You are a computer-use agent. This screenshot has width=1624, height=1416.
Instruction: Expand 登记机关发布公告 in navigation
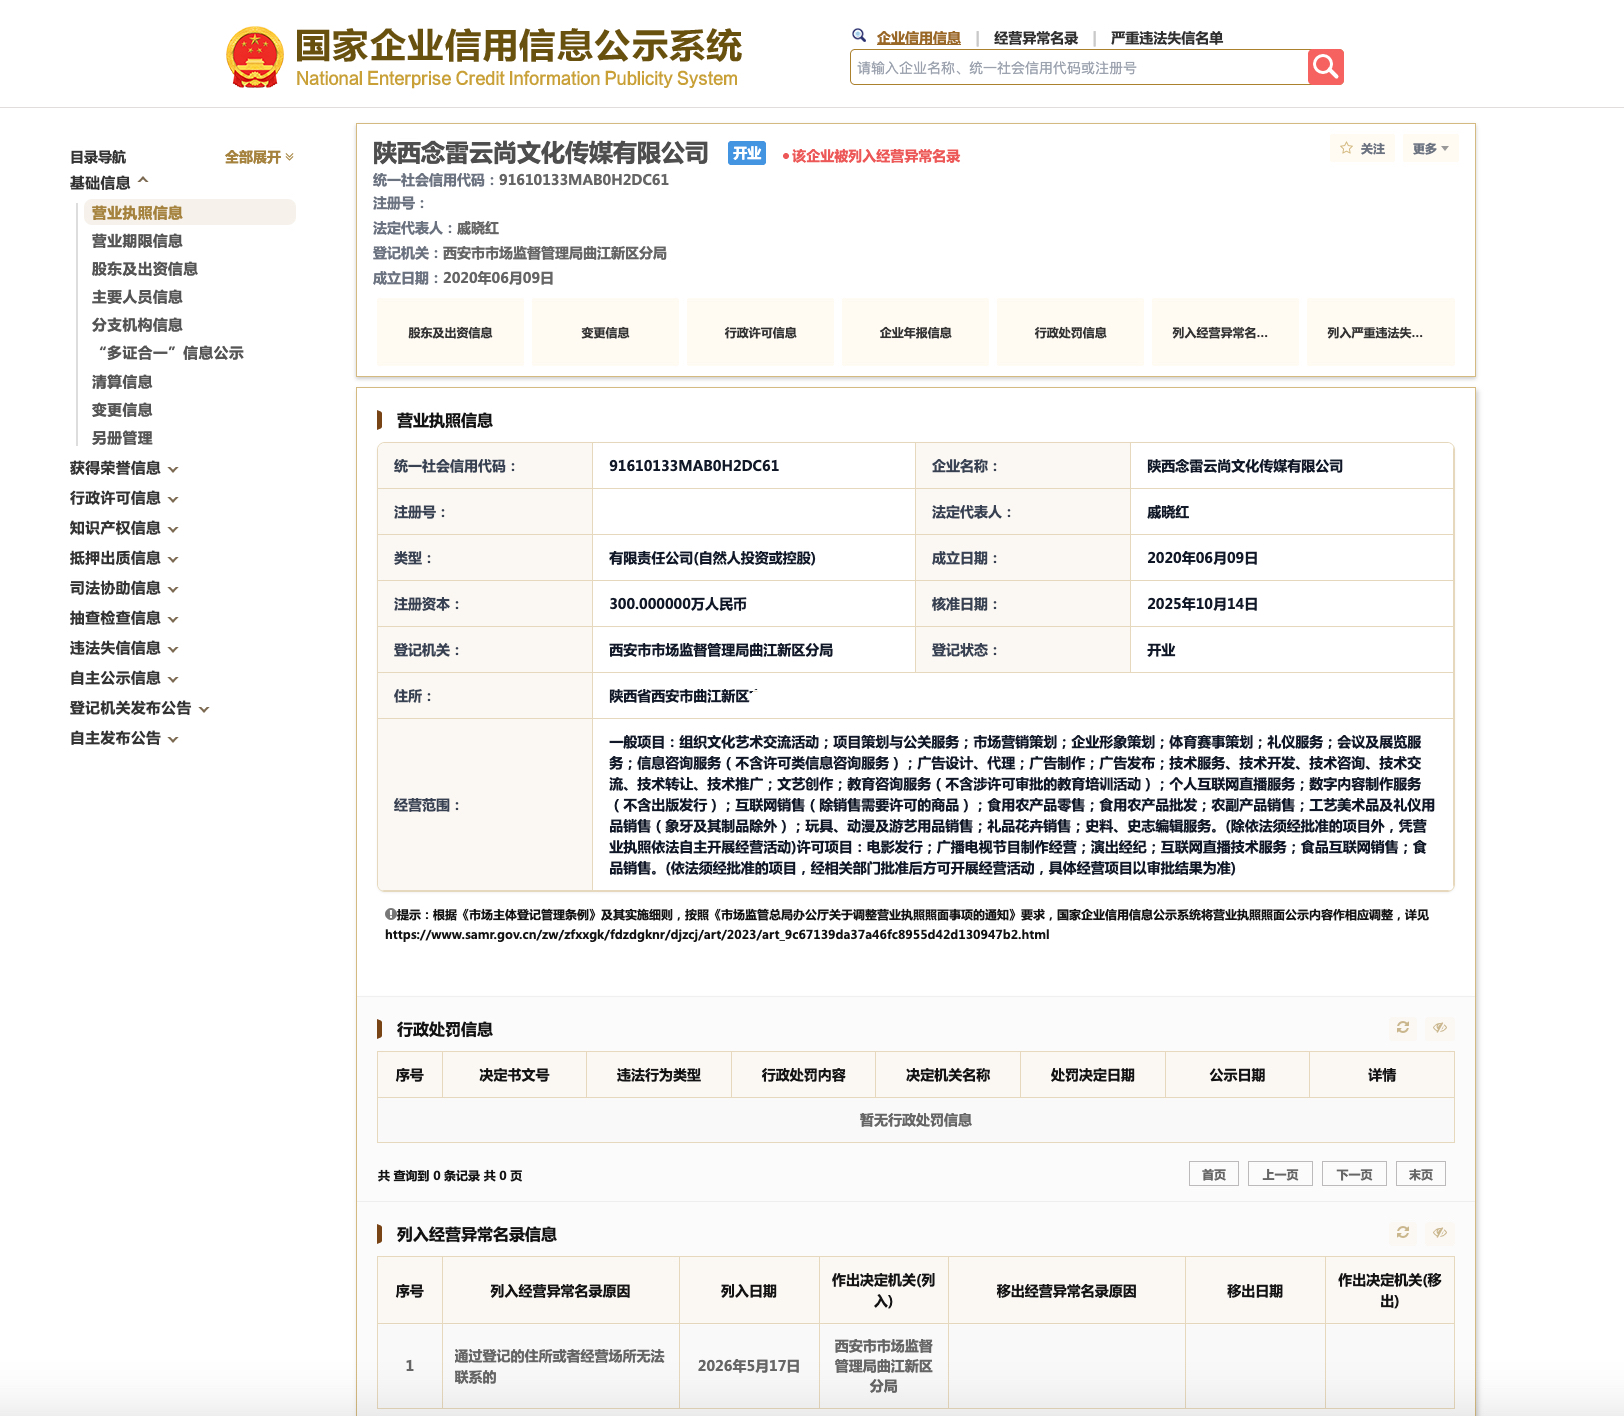pyautogui.click(x=139, y=708)
